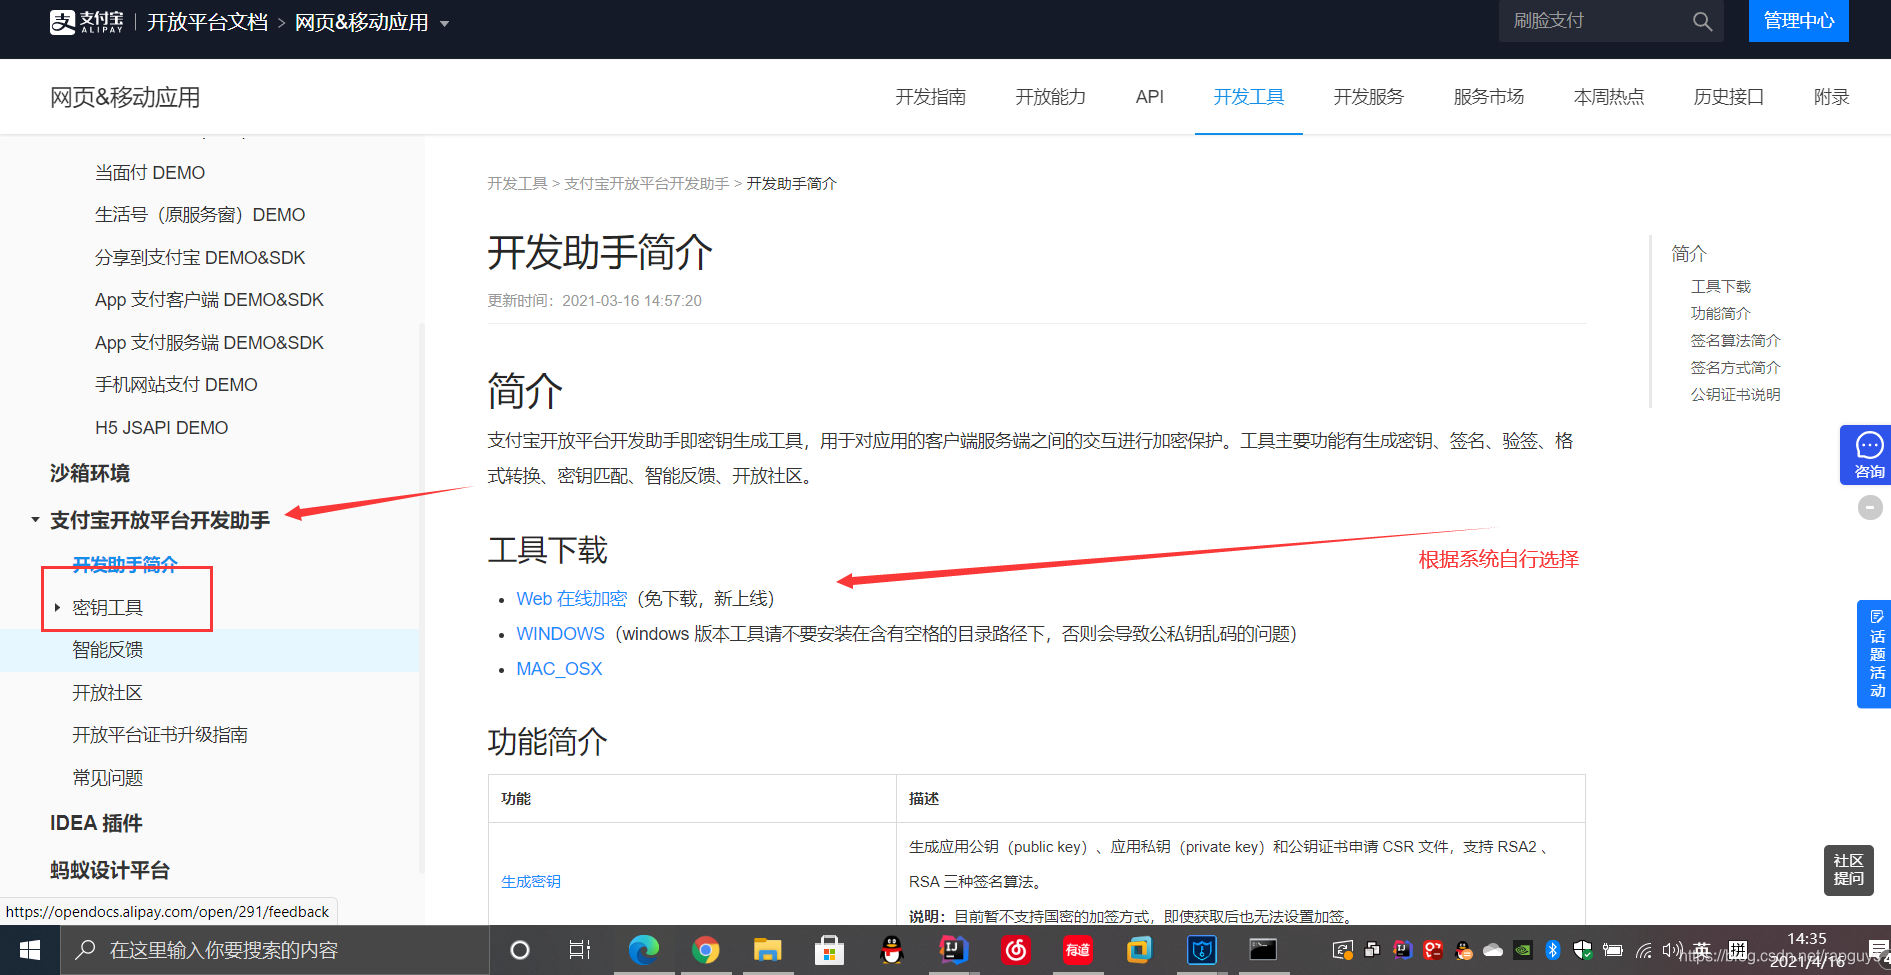Click the Windows taskbar search box

(x=275, y=950)
